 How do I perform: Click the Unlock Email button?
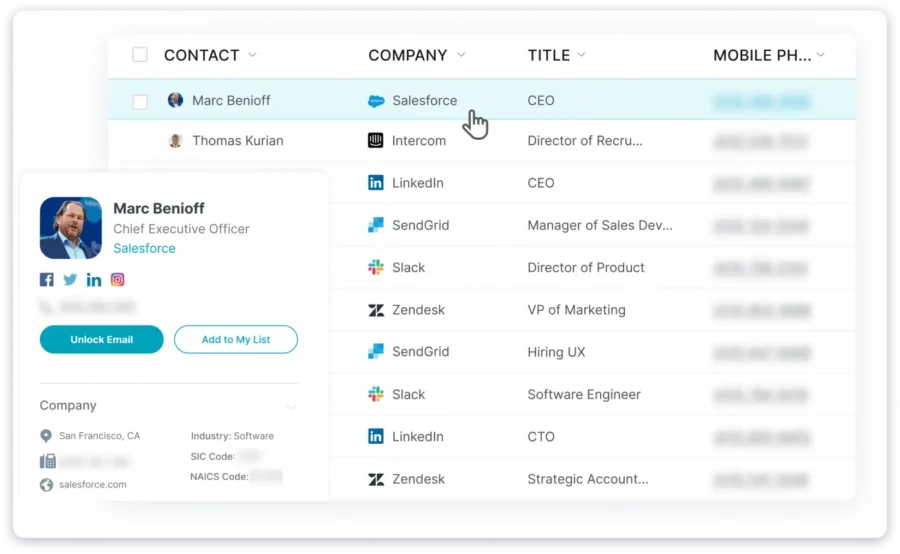tap(102, 339)
